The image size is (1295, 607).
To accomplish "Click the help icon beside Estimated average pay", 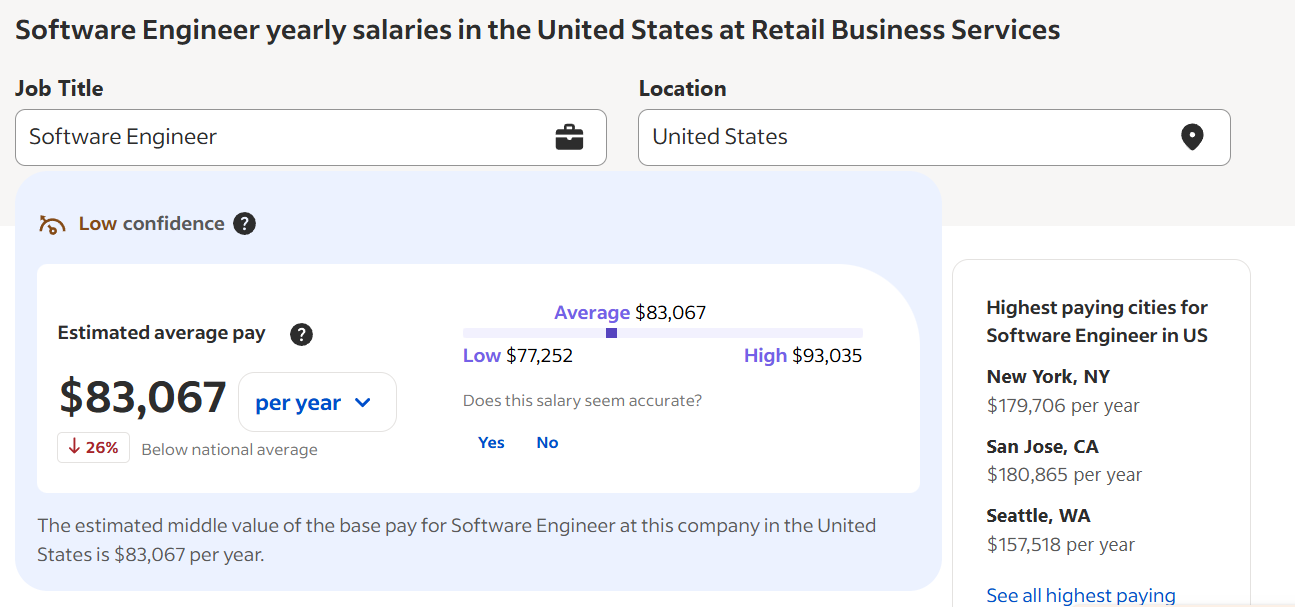I will tap(301, 335).
